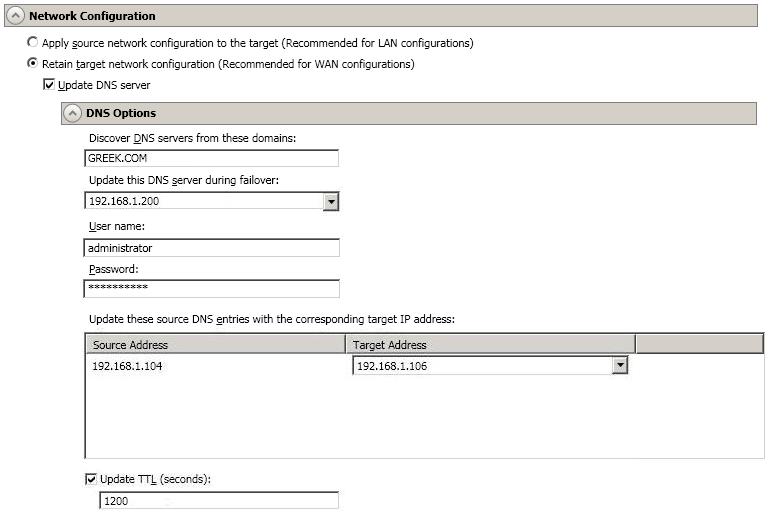This screenshot has width=770, height=519.
Task: Click the GREEK.COM domain field
Action: click(x=212, y=158)
